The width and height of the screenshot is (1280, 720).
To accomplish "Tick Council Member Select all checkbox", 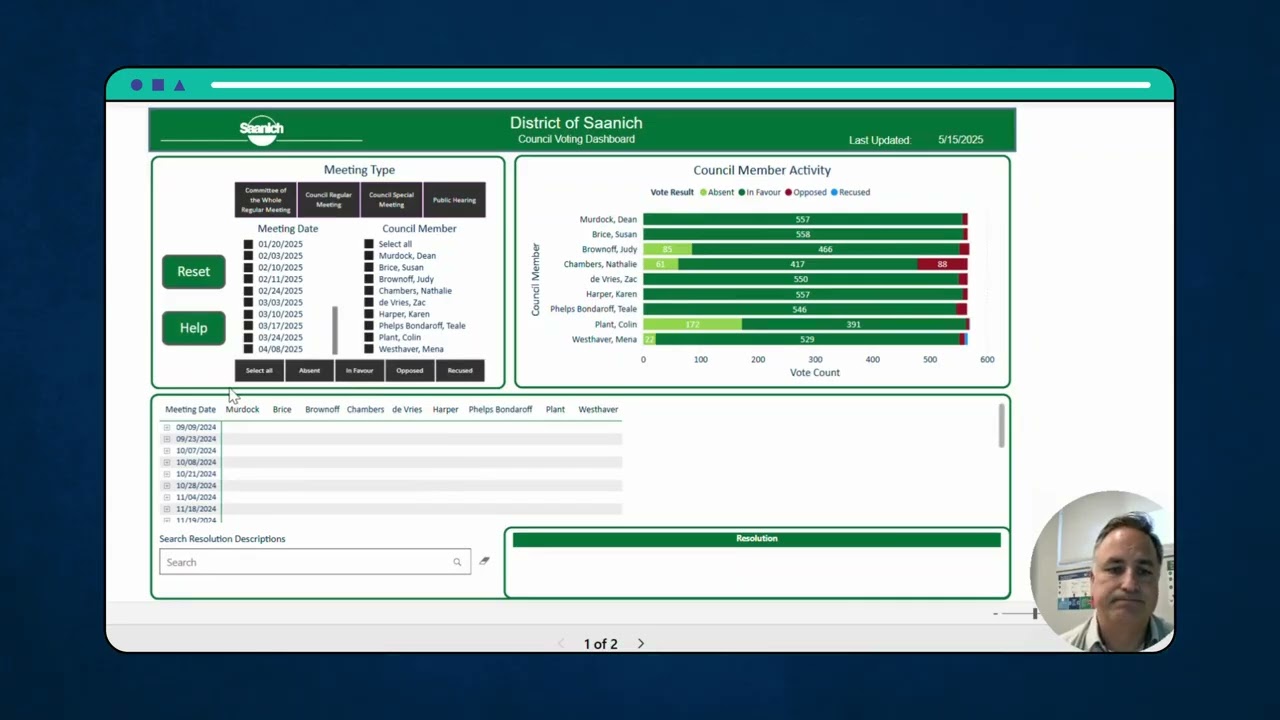I will (x=369, y=244).
